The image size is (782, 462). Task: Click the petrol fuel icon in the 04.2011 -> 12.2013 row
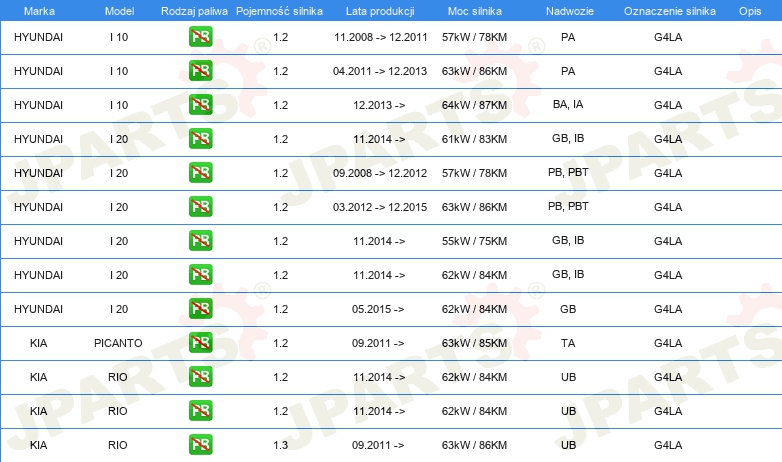[x=200, y=70]
